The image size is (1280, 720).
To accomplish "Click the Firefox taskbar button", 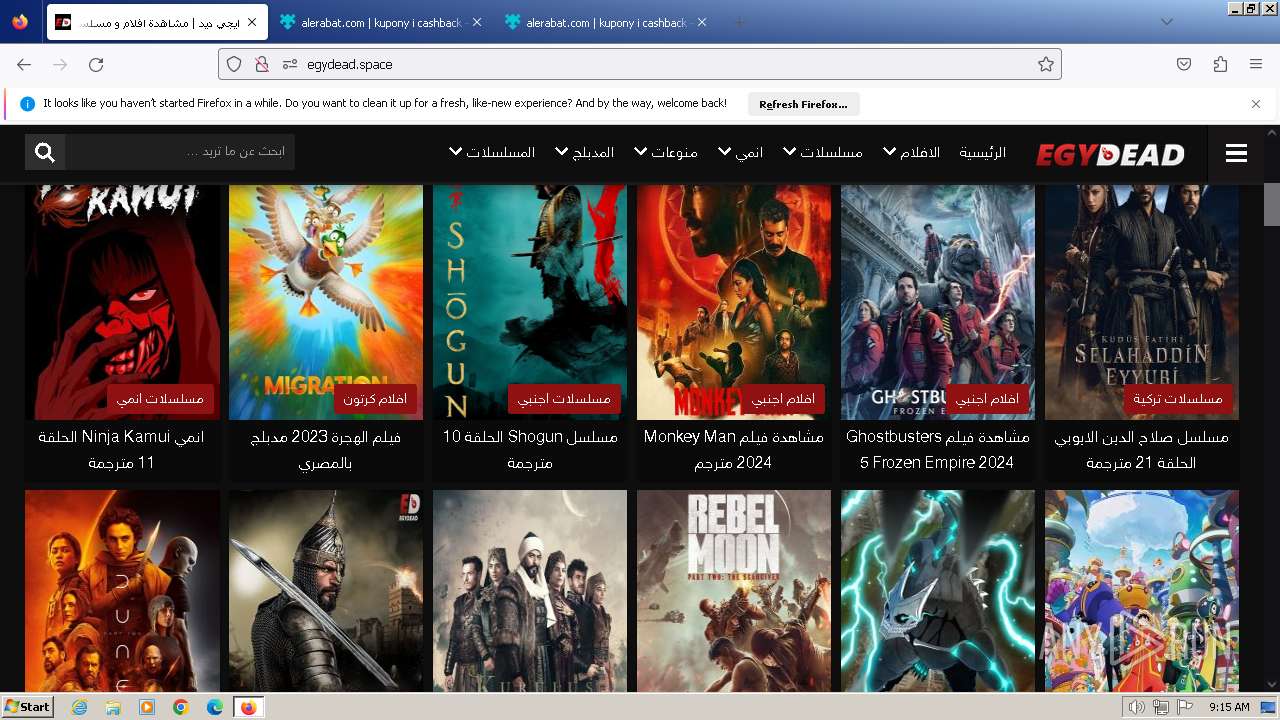I will (249, 707).
